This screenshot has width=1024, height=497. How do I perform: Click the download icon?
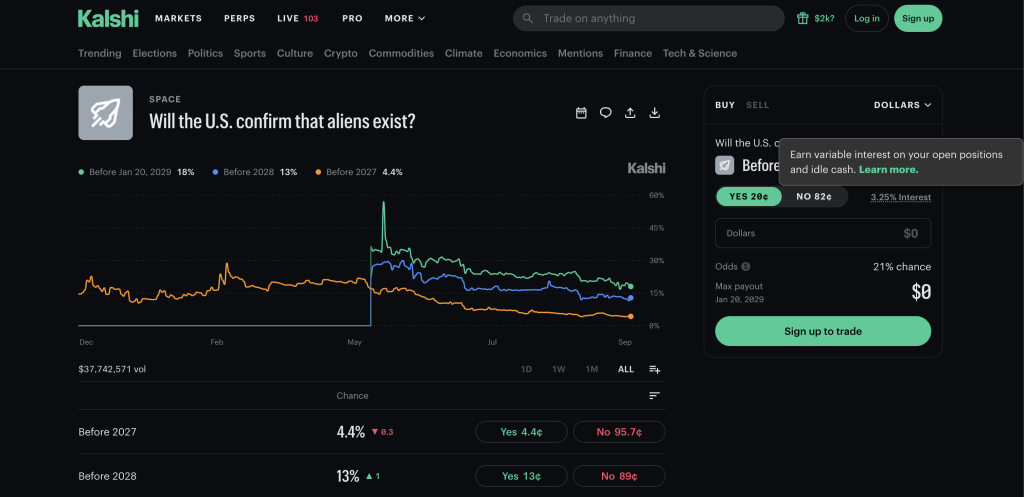[654, 113]
